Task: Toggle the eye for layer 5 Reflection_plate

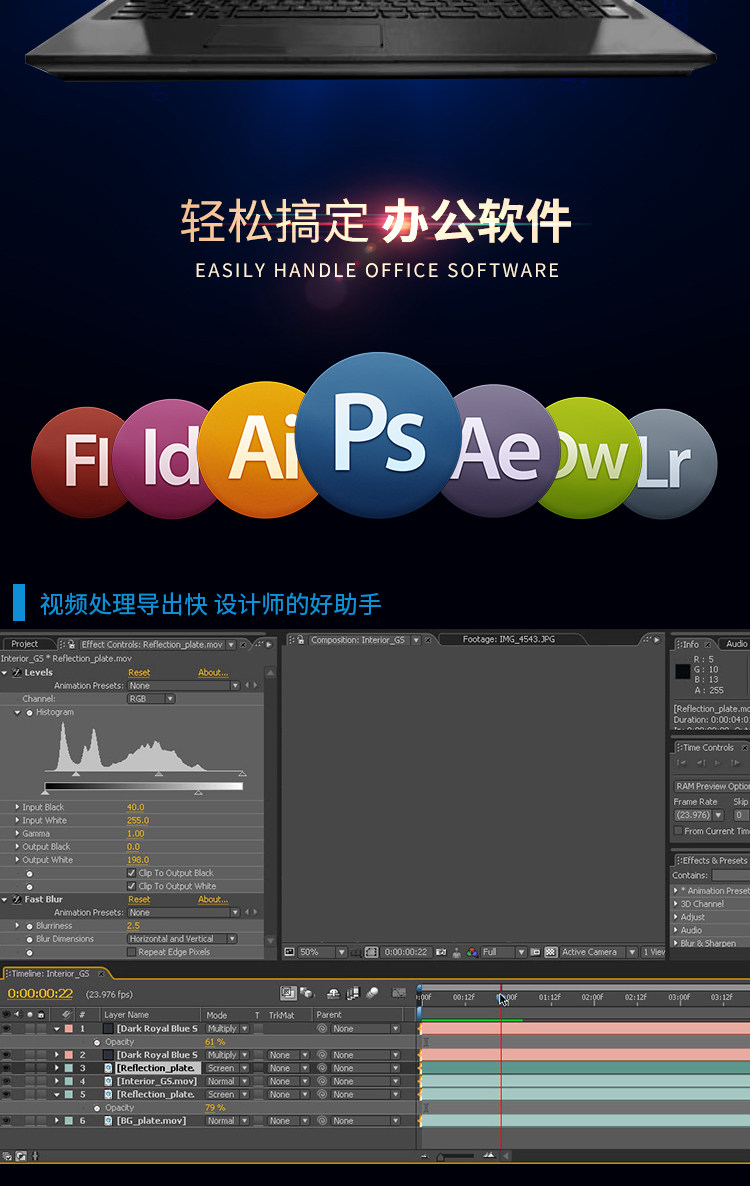Action: [6, 1094]
